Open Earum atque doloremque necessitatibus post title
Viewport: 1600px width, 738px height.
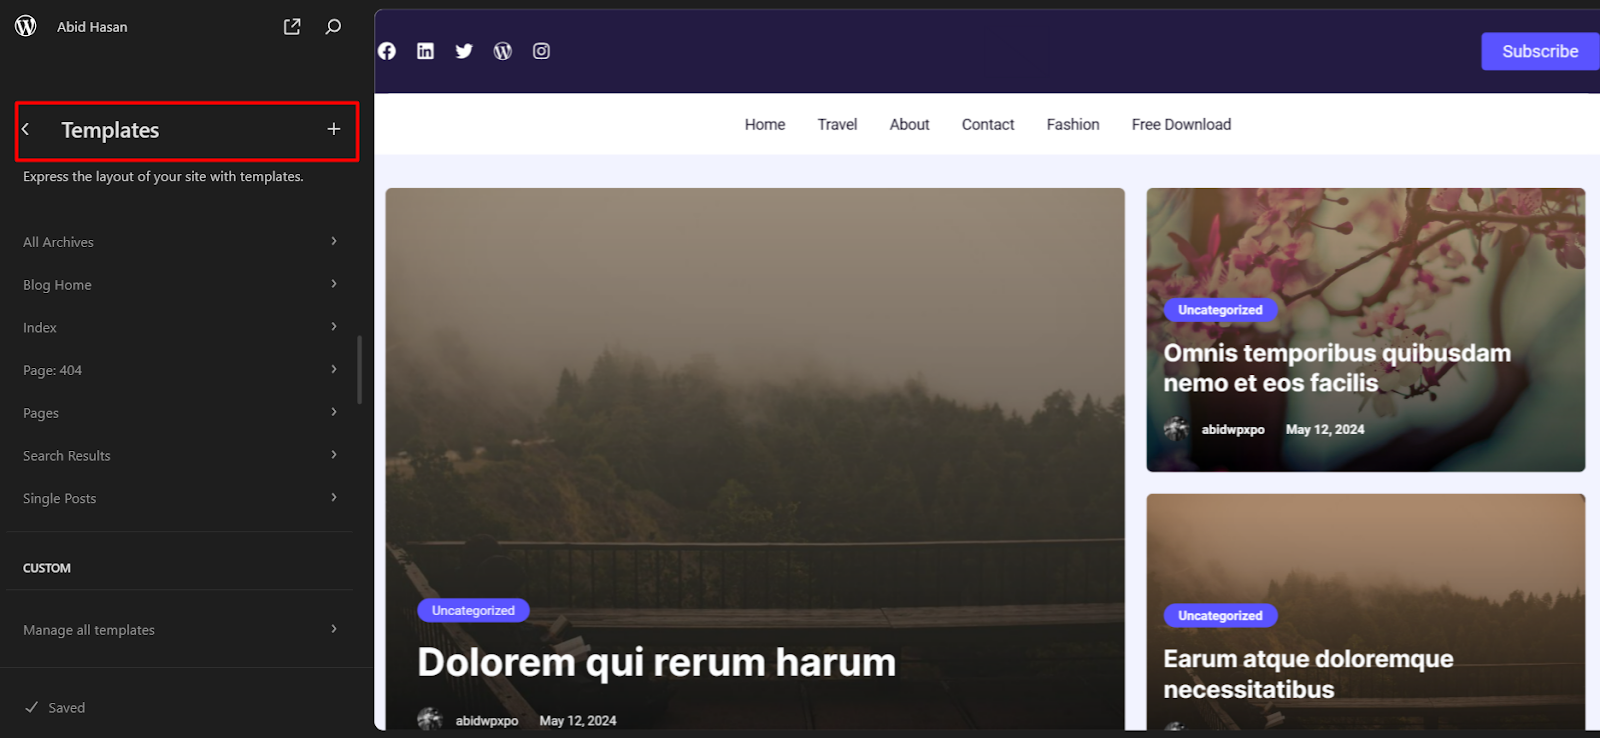point(1308,674)
